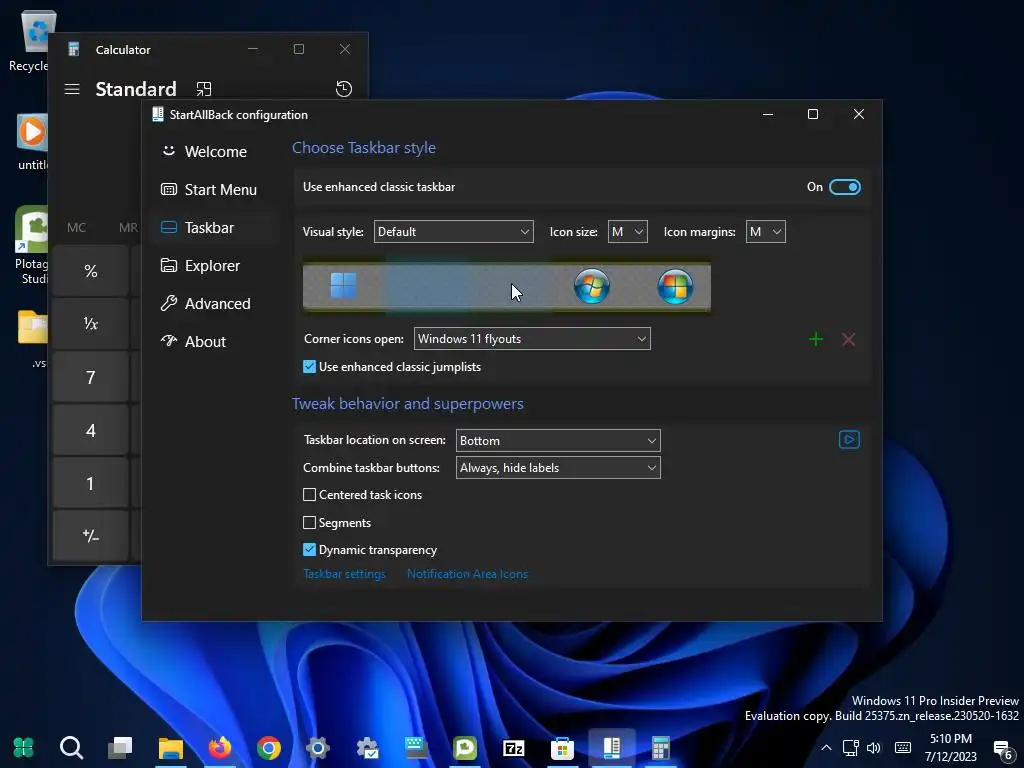Enable Centered task icons checkbox
The height and width of the screenshot is (768, 1024).
(x=310, y=495)
